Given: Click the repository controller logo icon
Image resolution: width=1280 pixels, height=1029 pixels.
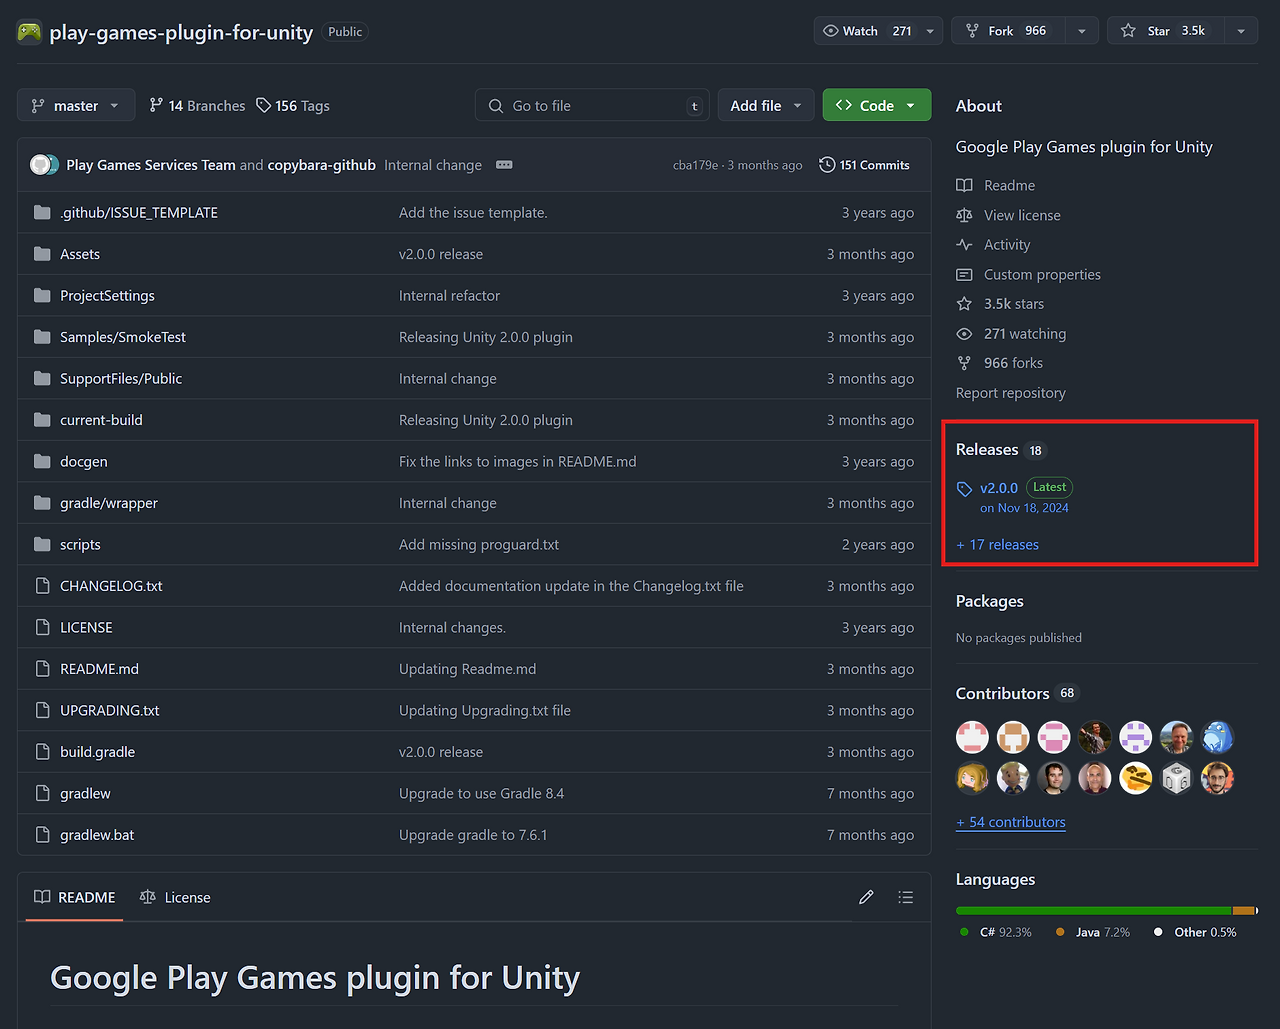Looking at the screenshot, I should point(29,32).
